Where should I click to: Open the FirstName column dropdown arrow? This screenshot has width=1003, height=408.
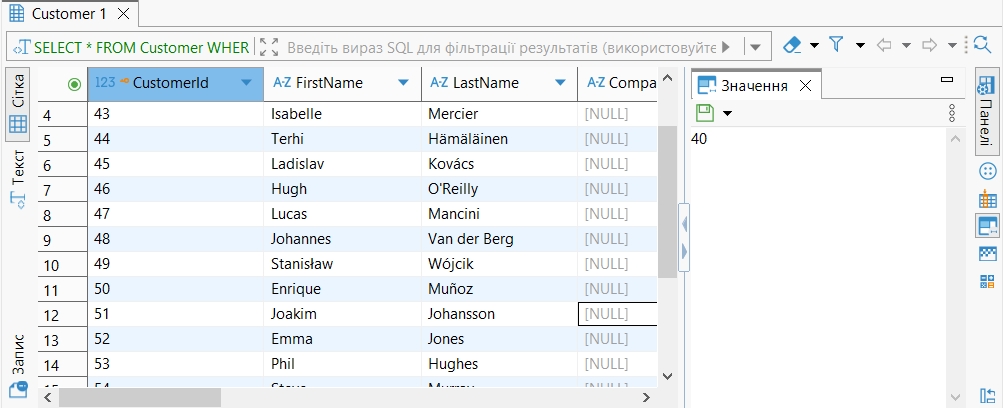(403, 82)
